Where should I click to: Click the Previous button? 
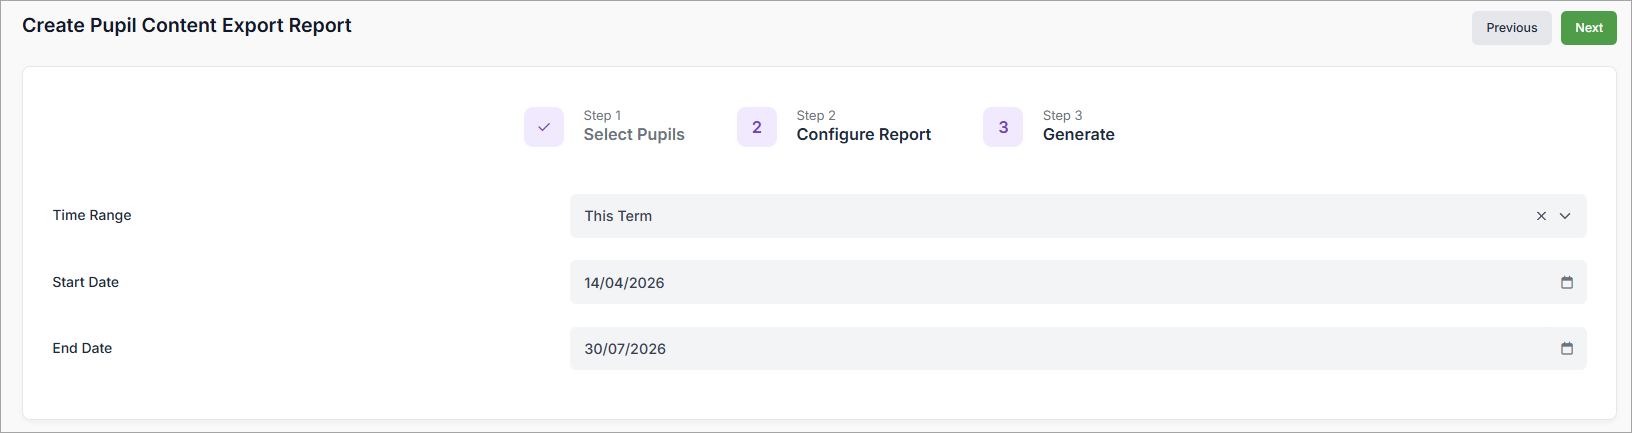[1512, 28]
